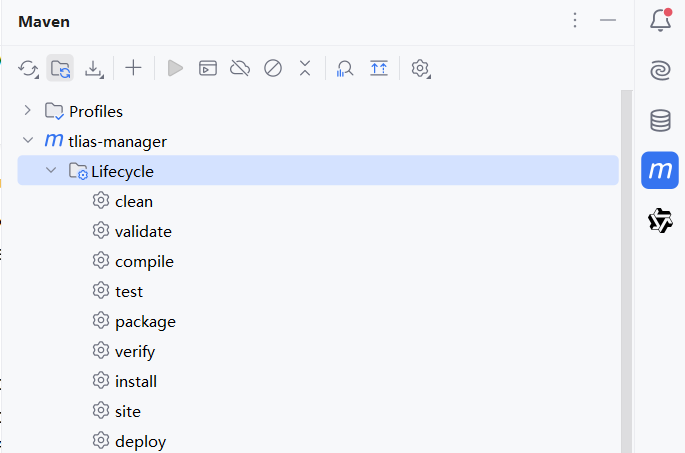Open Database tool window icon
The height and width of the screenshot is (453, 685).
(x=660, y=120)
